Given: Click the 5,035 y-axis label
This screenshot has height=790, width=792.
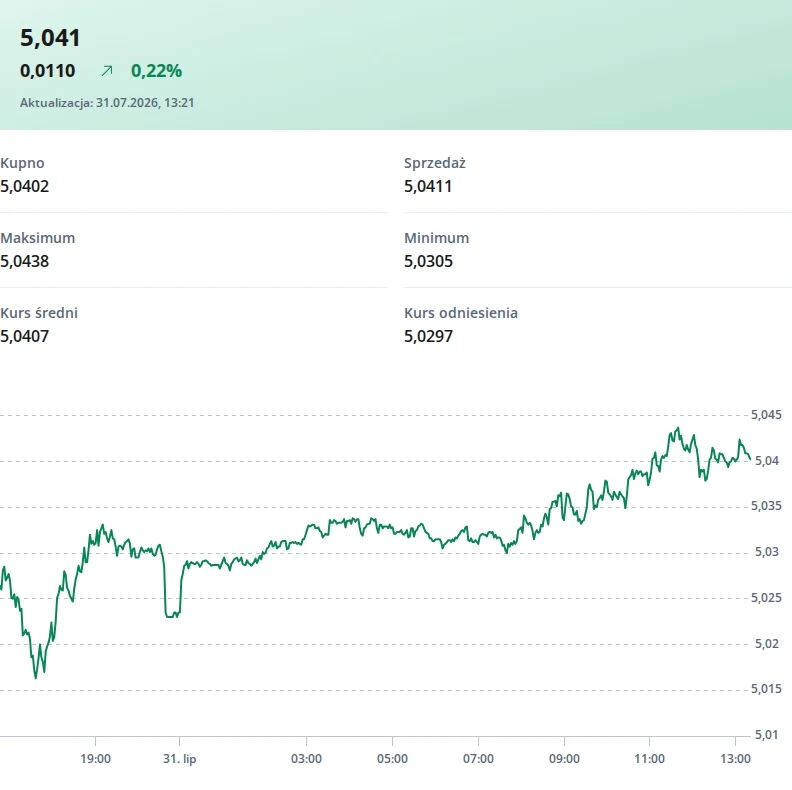Looking at the screenshot, I should [766, 506].
